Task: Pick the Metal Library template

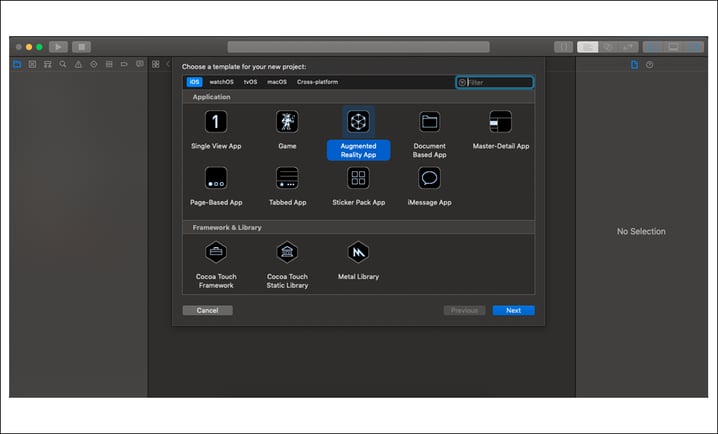Action: [358, 261]
